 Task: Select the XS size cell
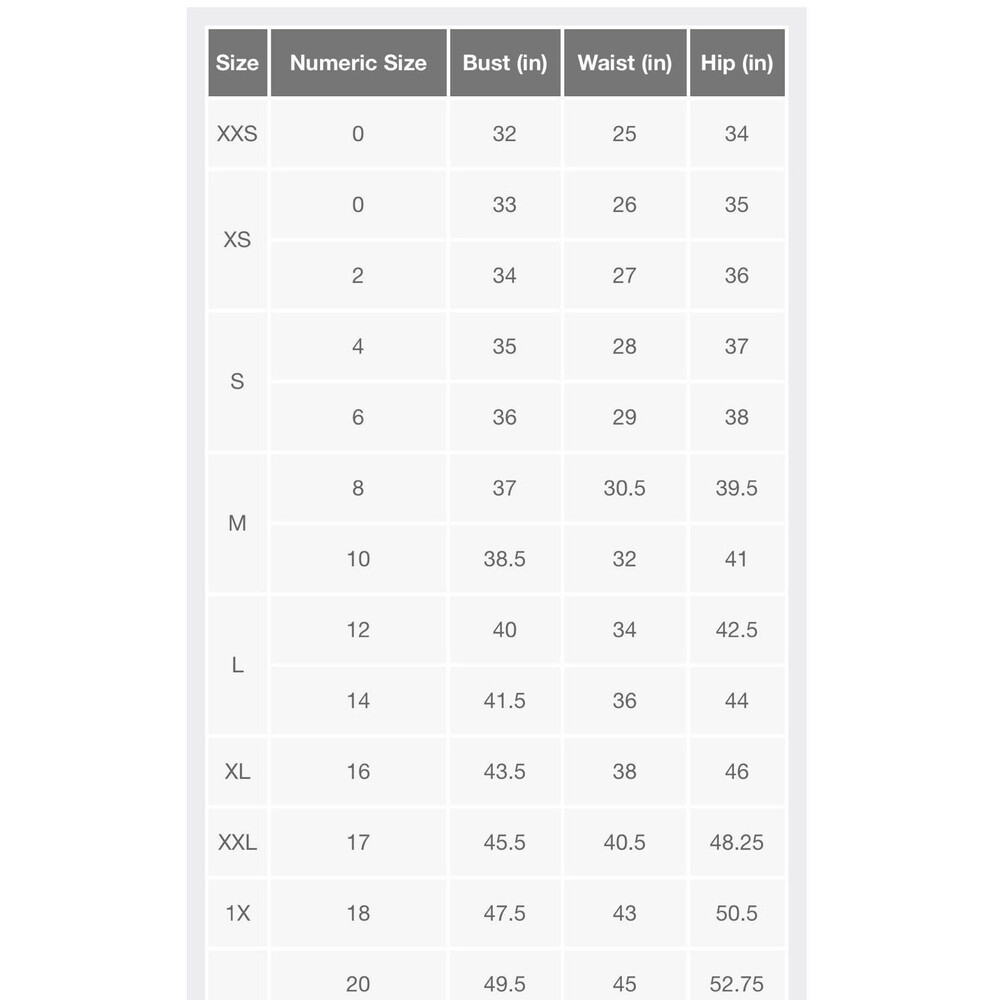coord(237,240)
